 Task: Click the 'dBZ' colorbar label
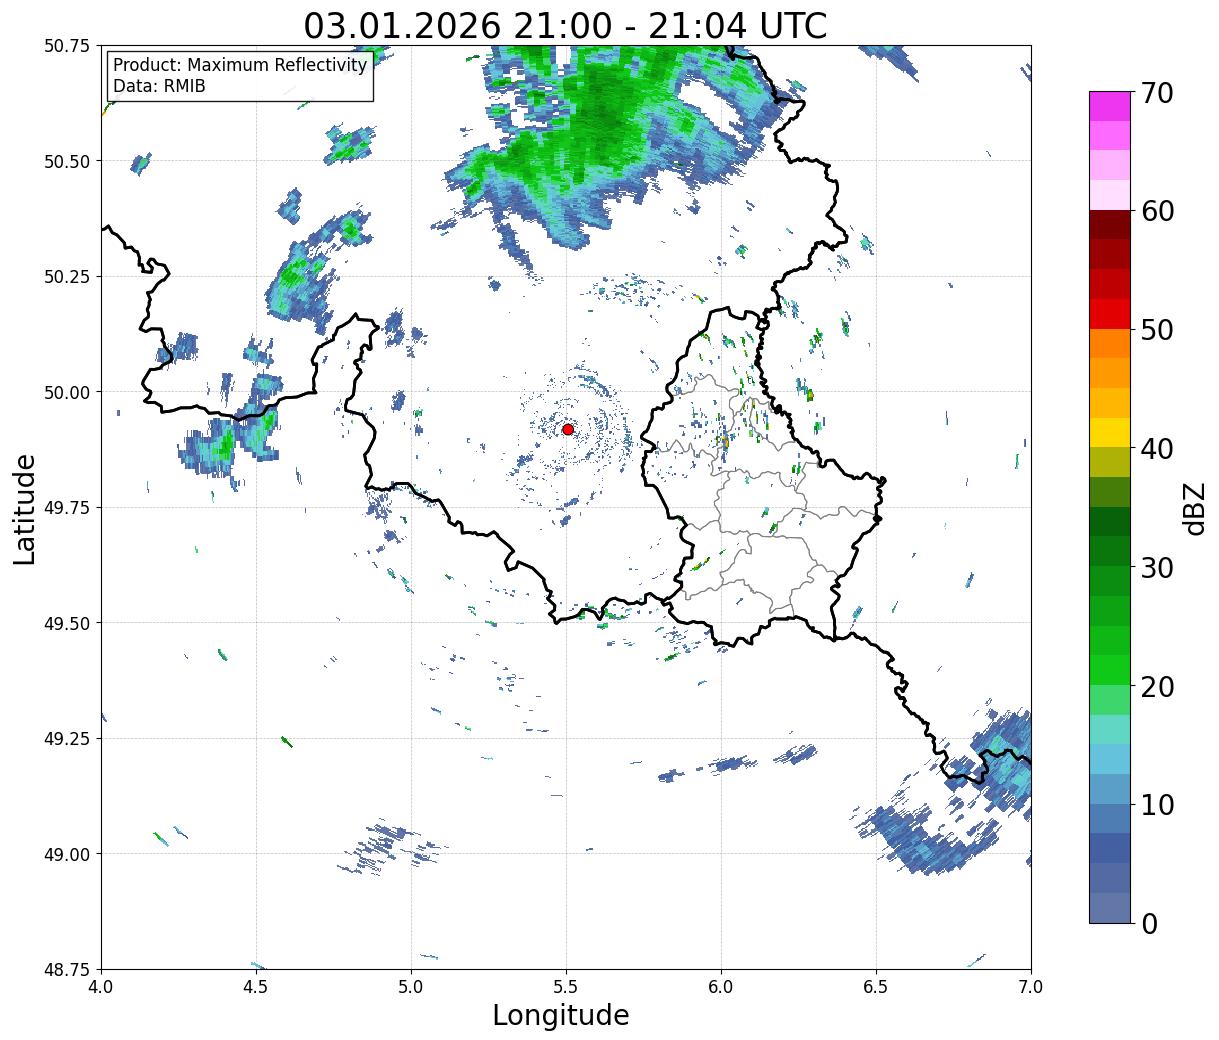tap(1194, 508)
